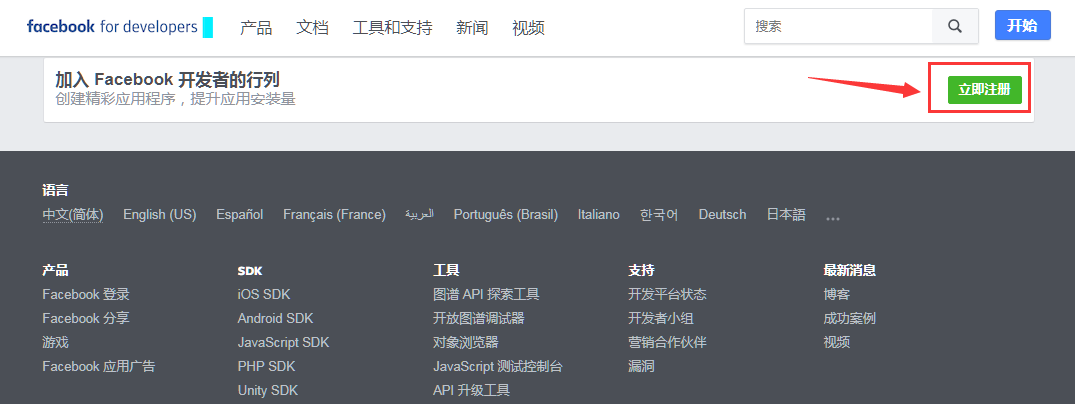Screen dimensions: 1075x404
Task: Open 对象浏览器 link
Action: coord(466,342)
